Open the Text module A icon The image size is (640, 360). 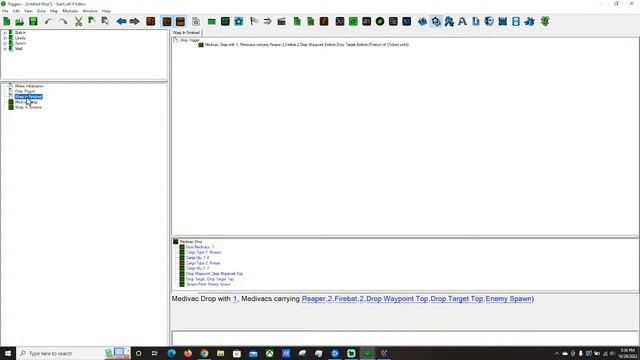(462, 21)
